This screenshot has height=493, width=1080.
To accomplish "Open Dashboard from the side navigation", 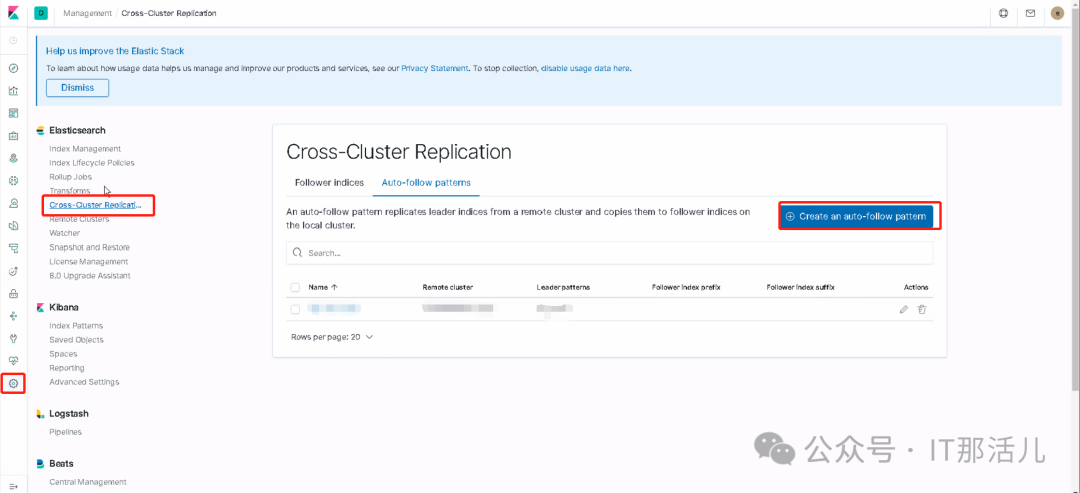I will [x=13, y=113].
